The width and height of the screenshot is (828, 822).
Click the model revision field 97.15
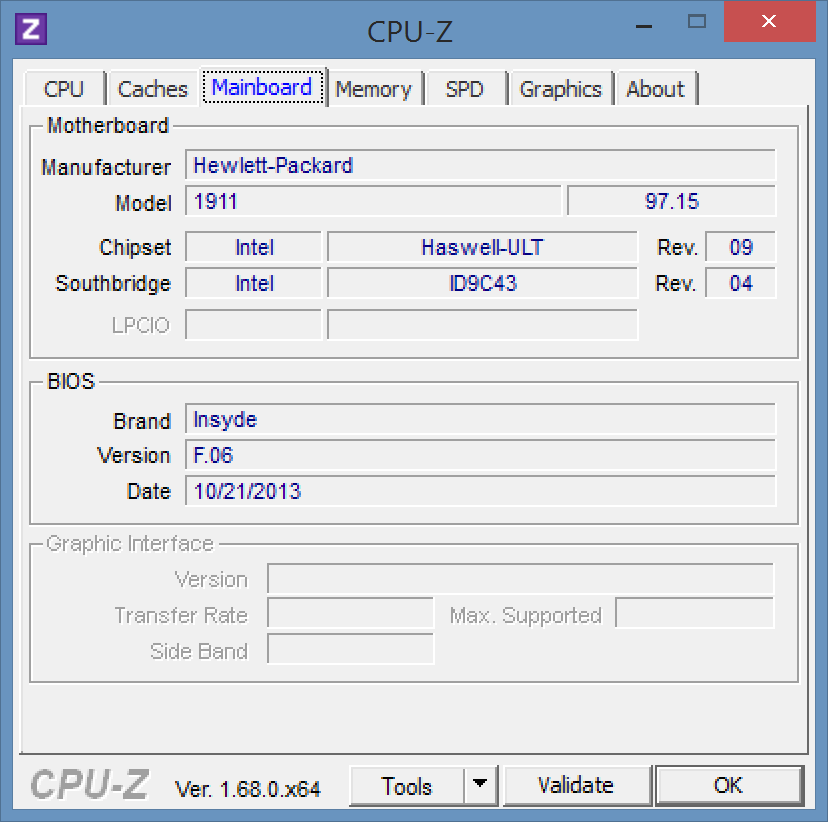tap(672, 201)
